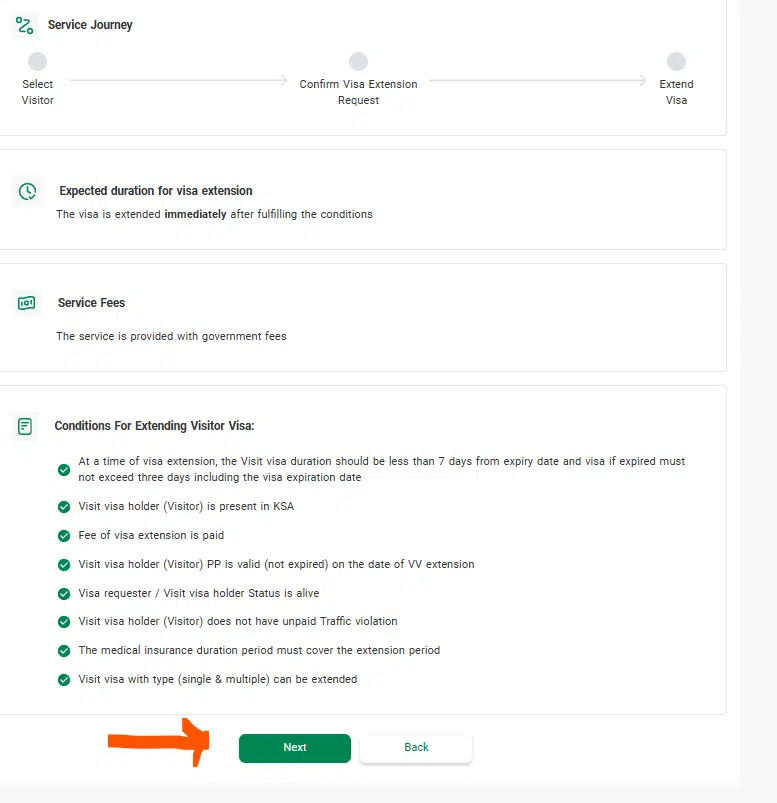Click the Service Journey route icon
The height and width of the screenshot is (803, 777).
(25, 25)
